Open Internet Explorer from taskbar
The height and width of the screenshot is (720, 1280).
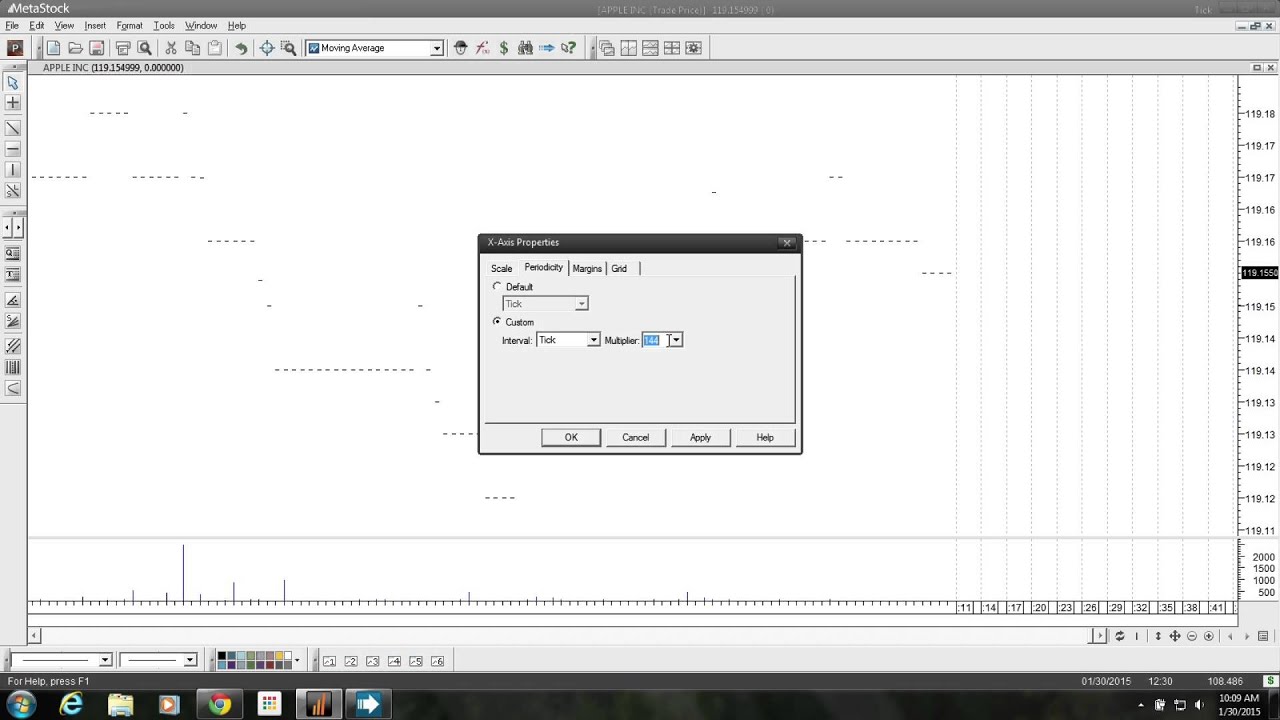pyautogui.click(x=71, y=705)
